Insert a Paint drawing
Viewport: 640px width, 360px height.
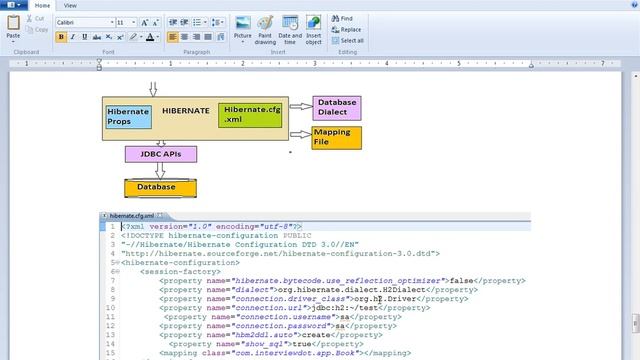coord(265,30)
